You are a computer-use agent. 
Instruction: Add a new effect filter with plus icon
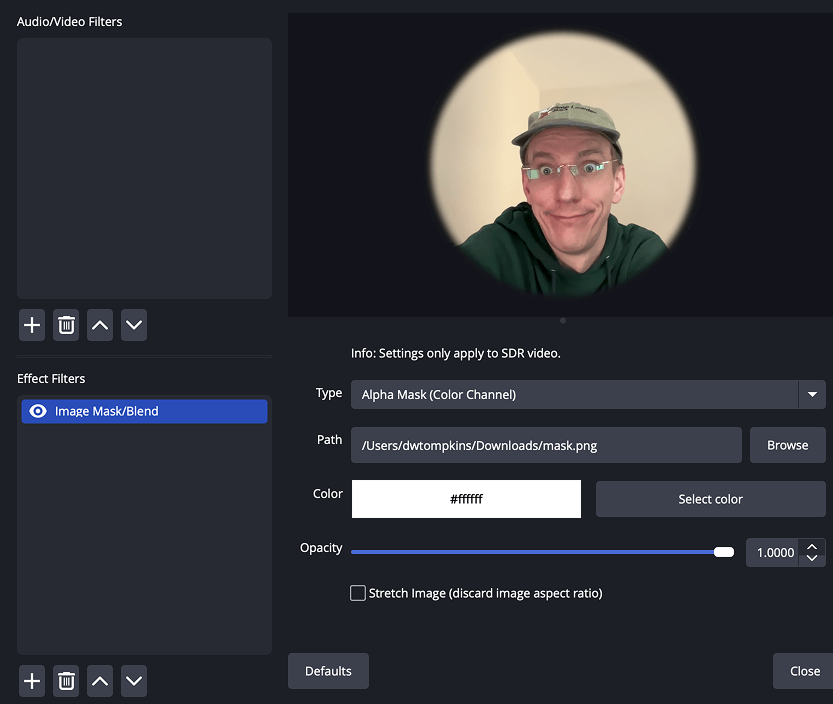point(32,681)
